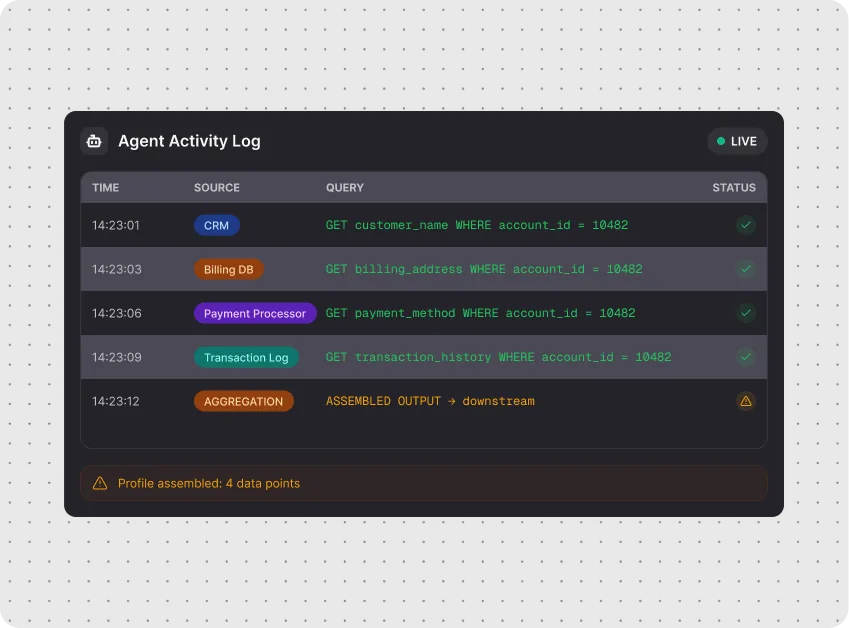
Task: Select the Billing DB source tag
Action: 228,270
